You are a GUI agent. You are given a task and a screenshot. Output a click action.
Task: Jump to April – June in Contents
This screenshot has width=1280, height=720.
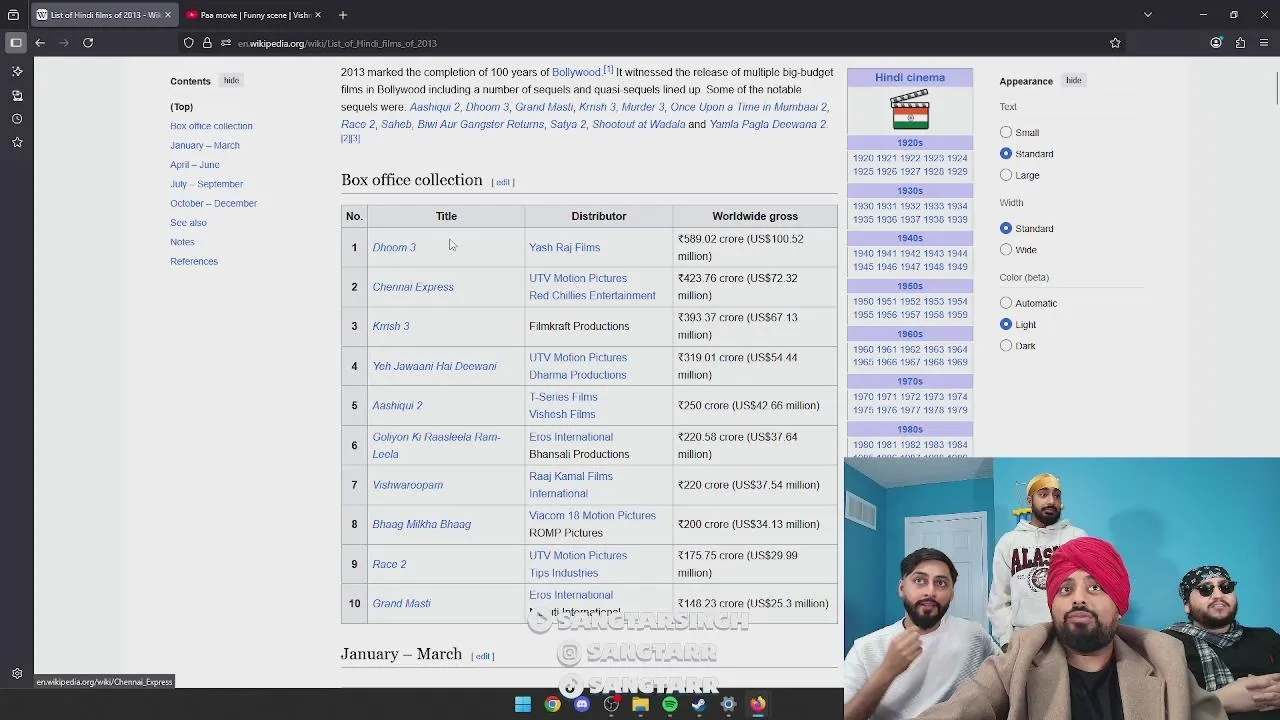[x=195, y=164]
